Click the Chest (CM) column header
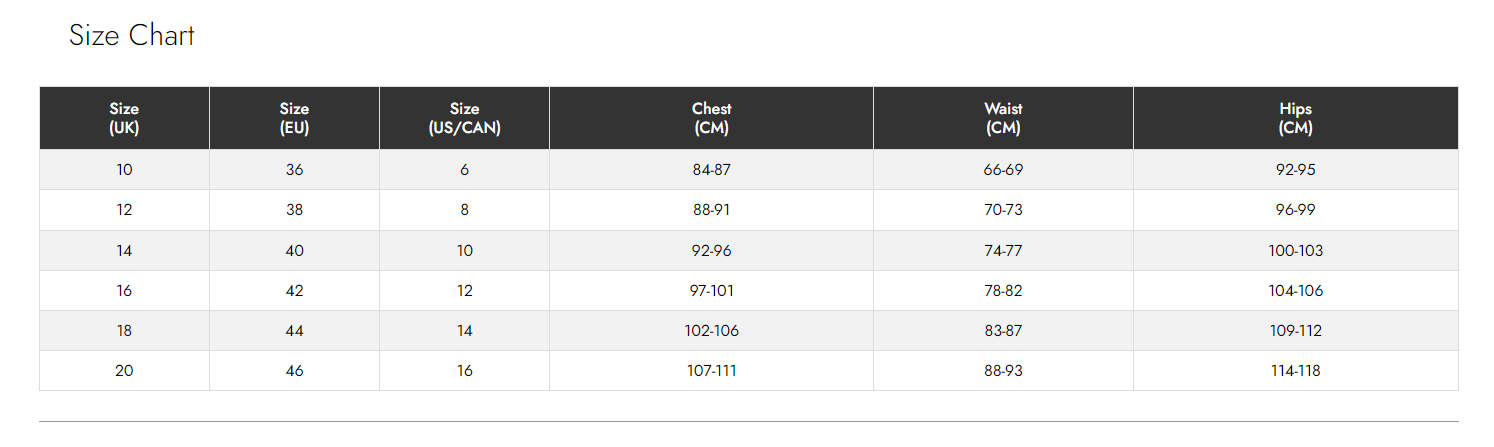 tap(712, 118)
